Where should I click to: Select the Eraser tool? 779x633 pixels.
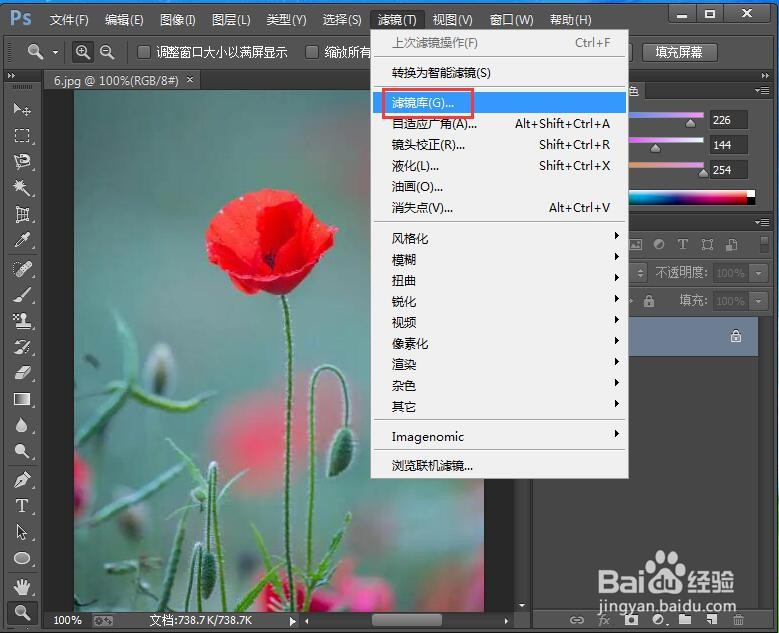[x=22, y=373]
